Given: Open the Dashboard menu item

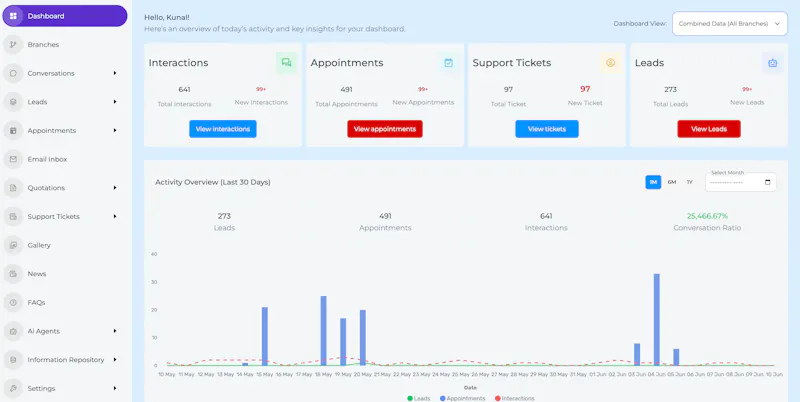Looking at the screenshot, I should [65, 16].
